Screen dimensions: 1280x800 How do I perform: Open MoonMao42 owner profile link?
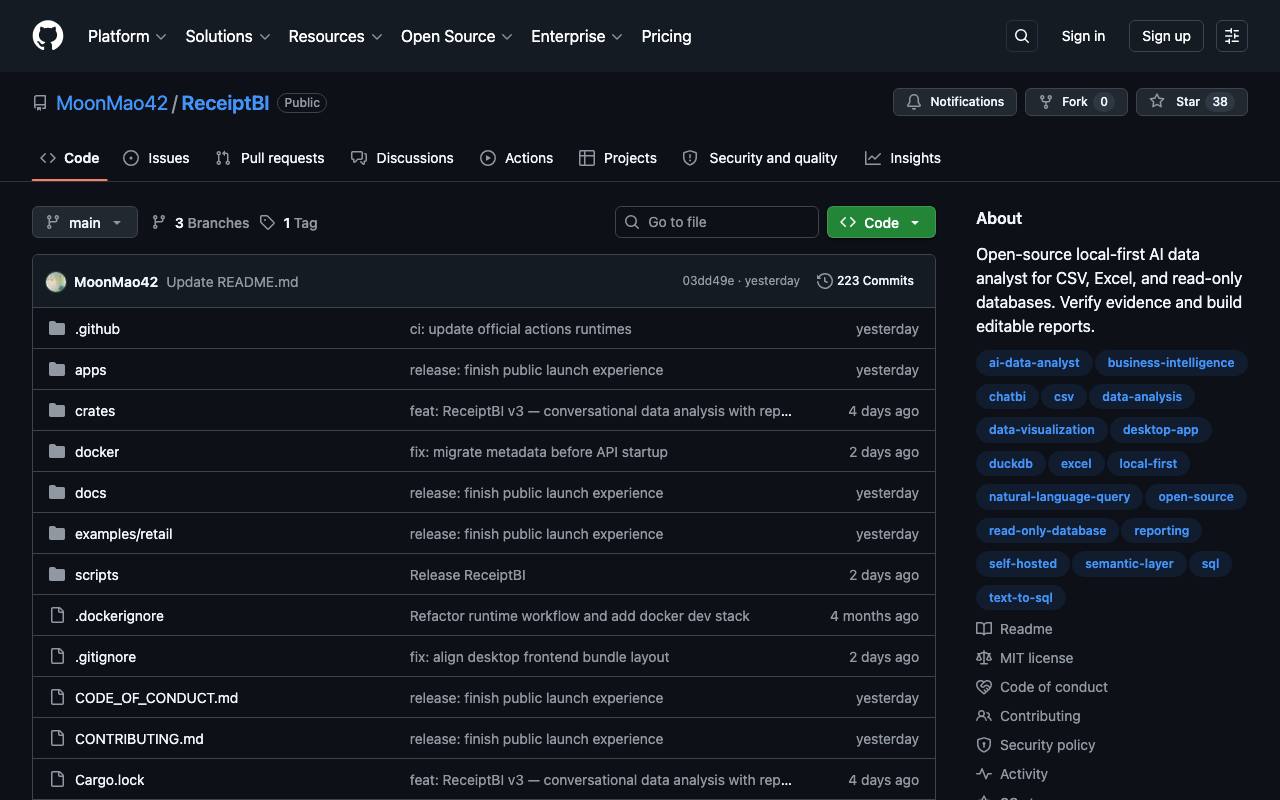pos(112,103)
